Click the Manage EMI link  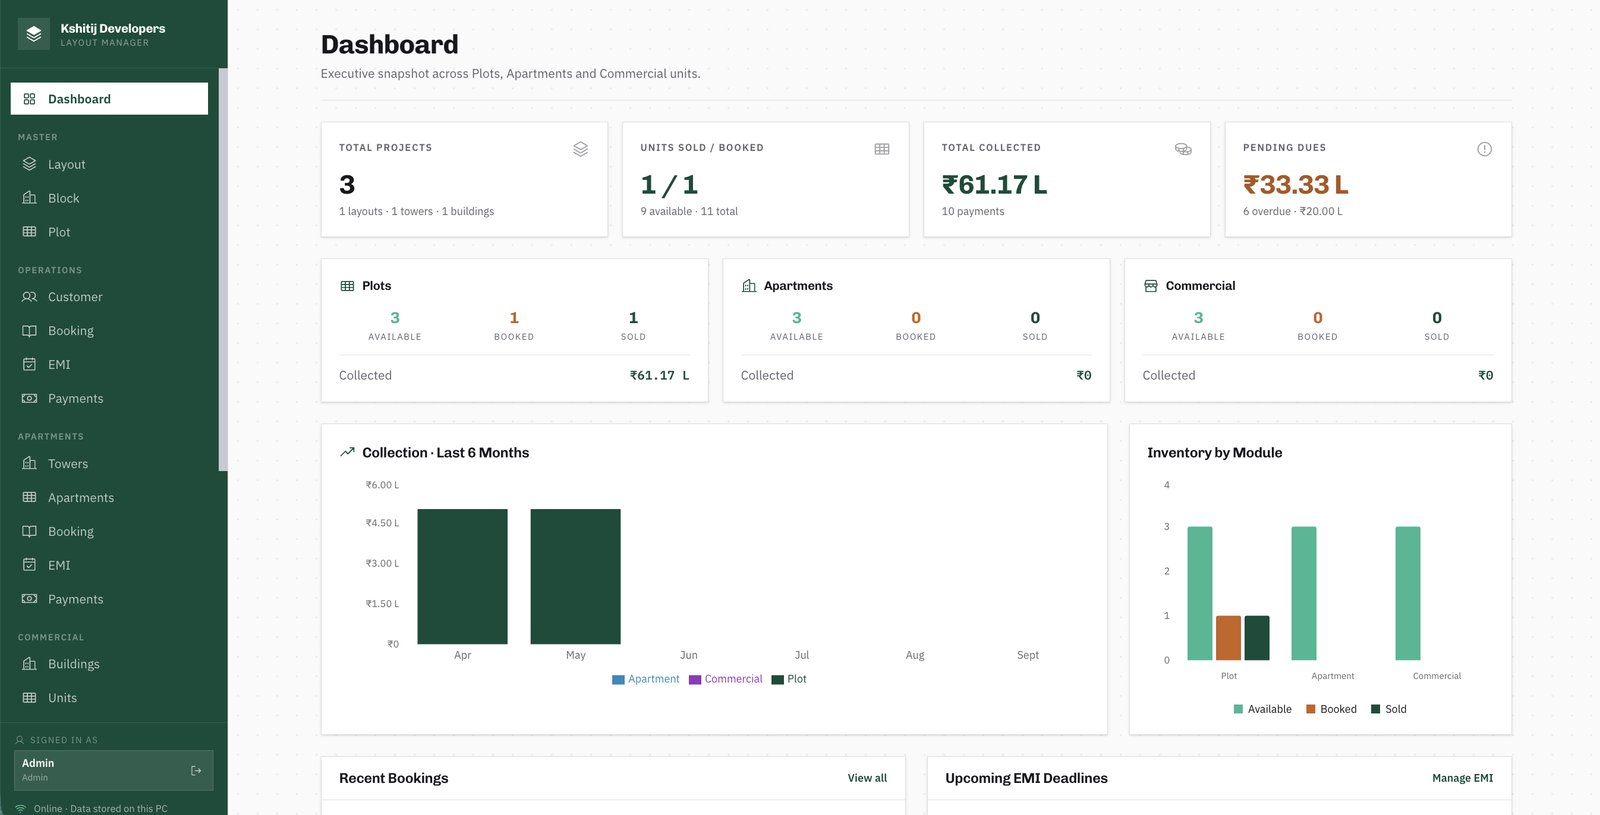coord(1462,778)
